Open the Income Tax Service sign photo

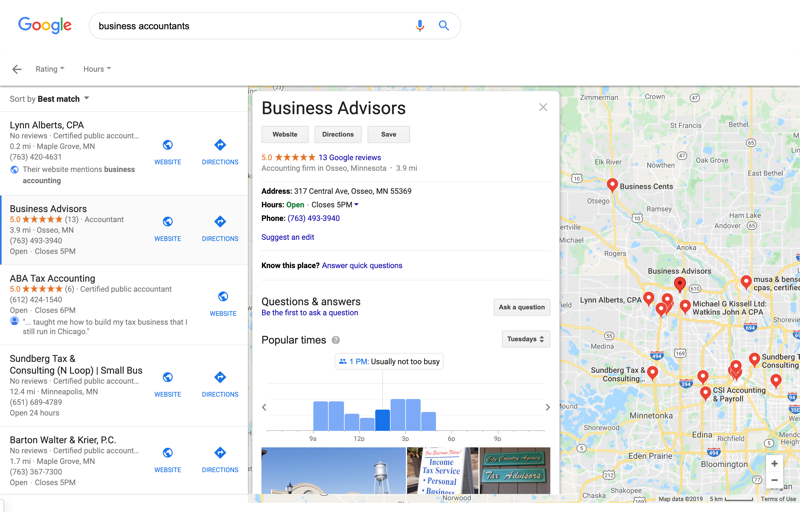click(442, 470)
